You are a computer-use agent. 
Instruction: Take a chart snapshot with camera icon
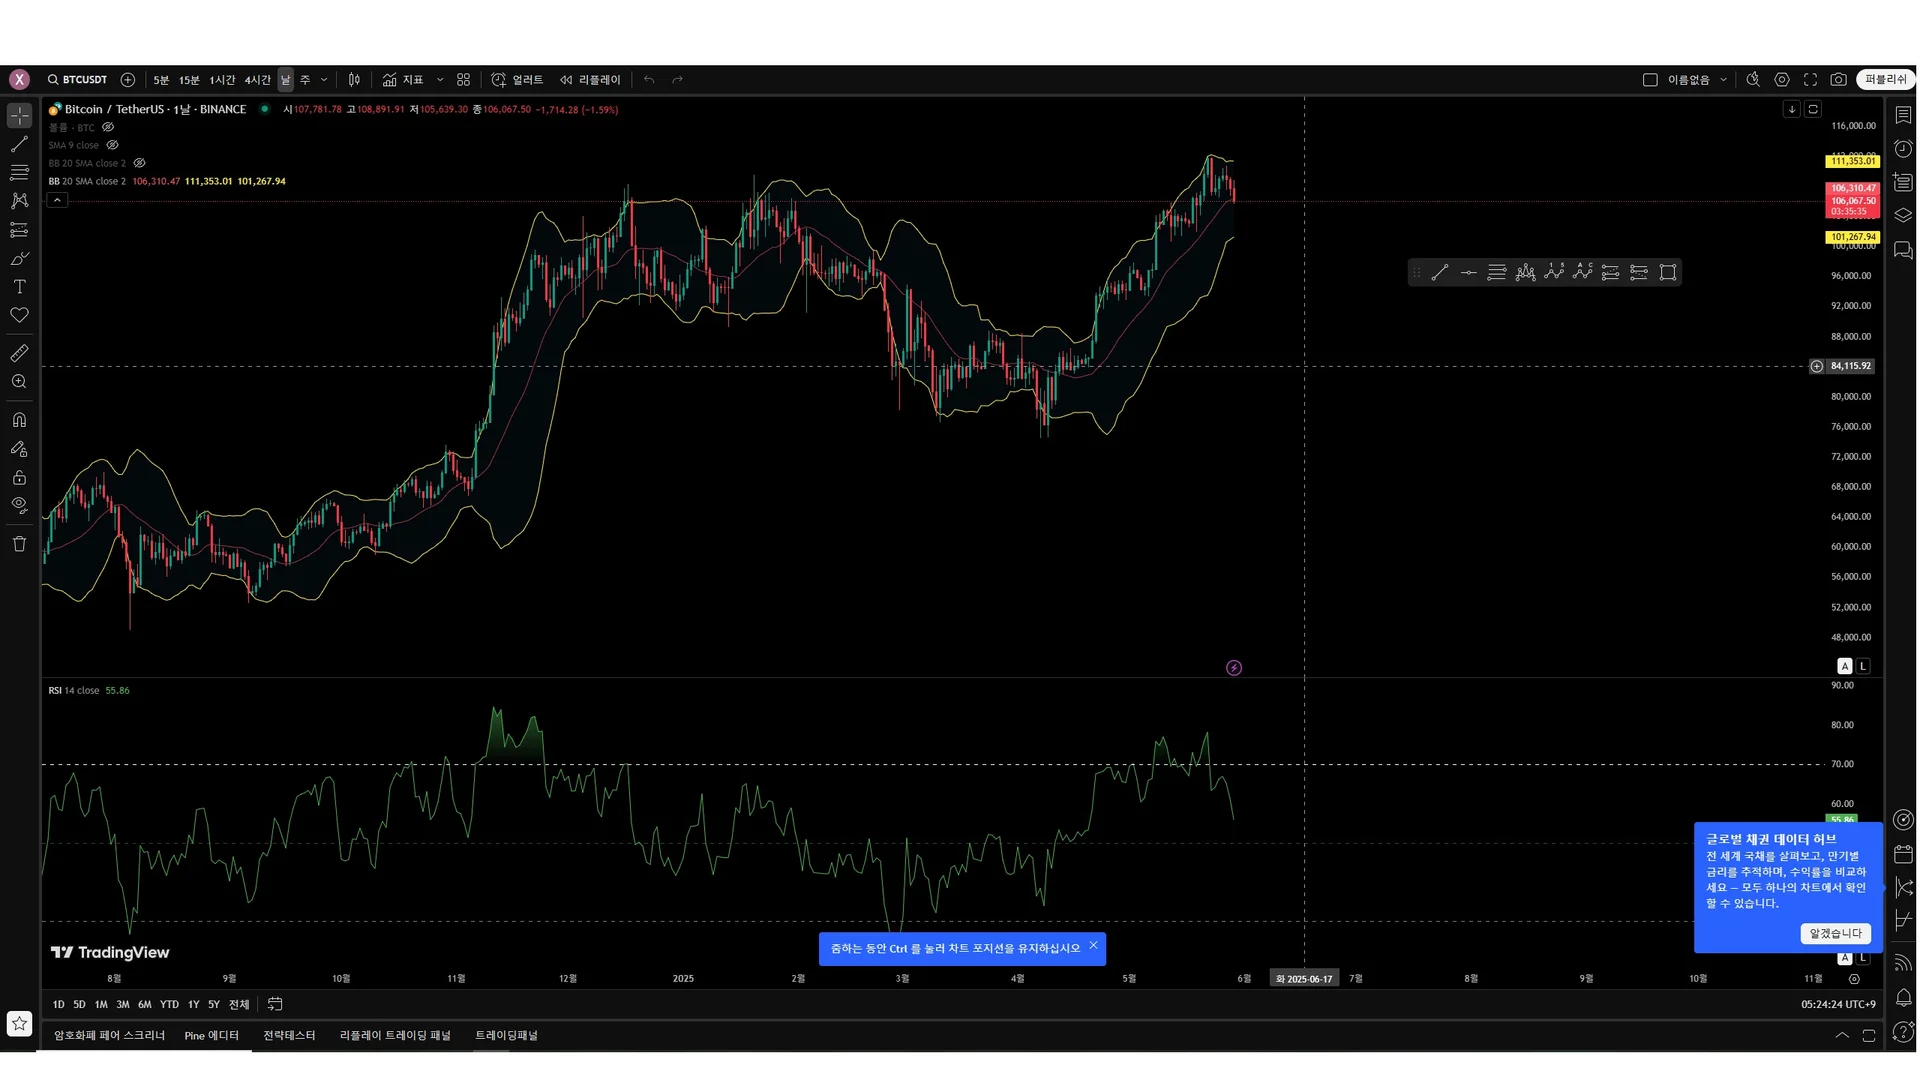(x=1838, y=80)
